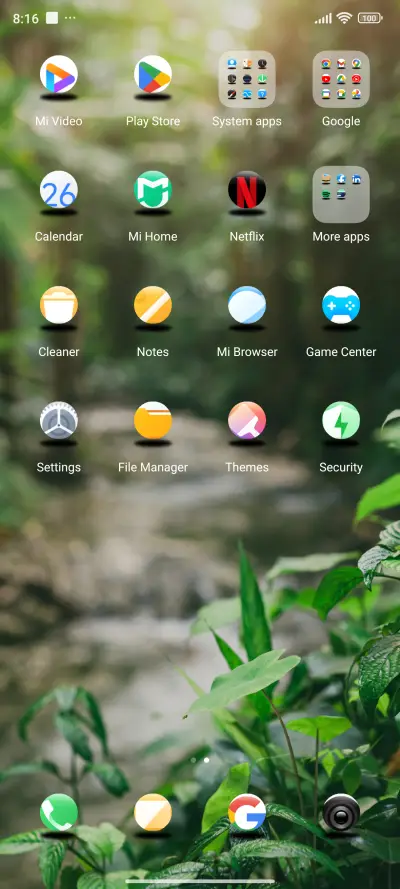The width and height of the screenshot is (400, 889).
Task: Open the System apps folder
Action: tap(246, 79)
